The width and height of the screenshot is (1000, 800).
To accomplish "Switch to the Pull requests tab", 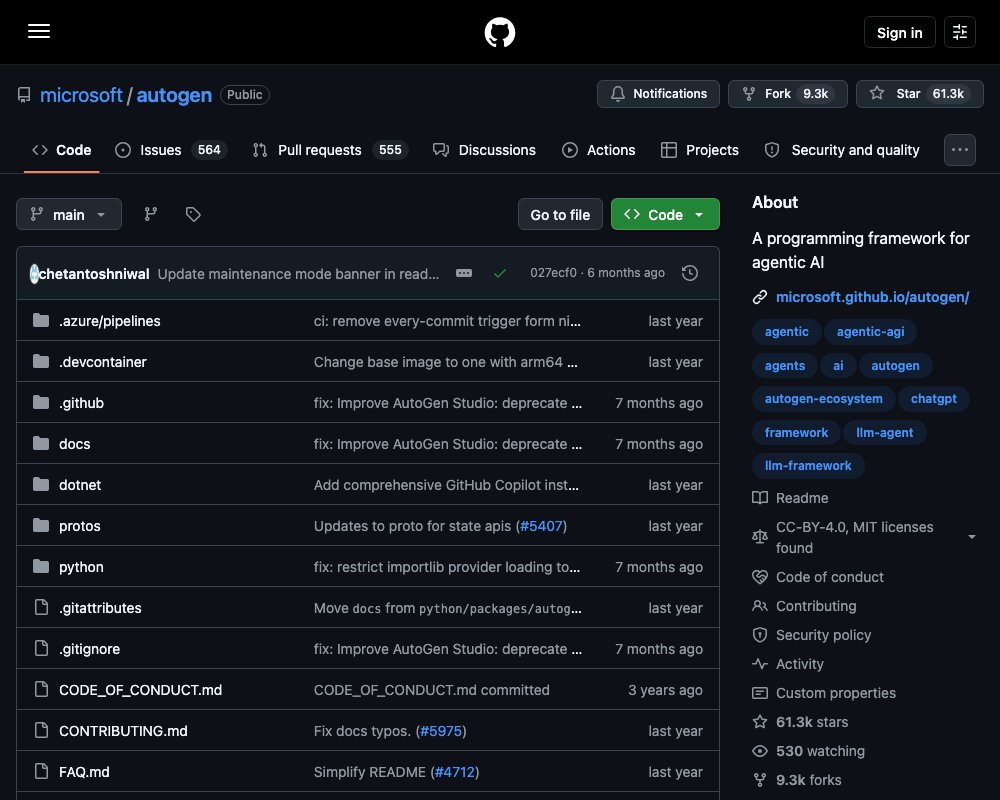I will pos(330,150).
